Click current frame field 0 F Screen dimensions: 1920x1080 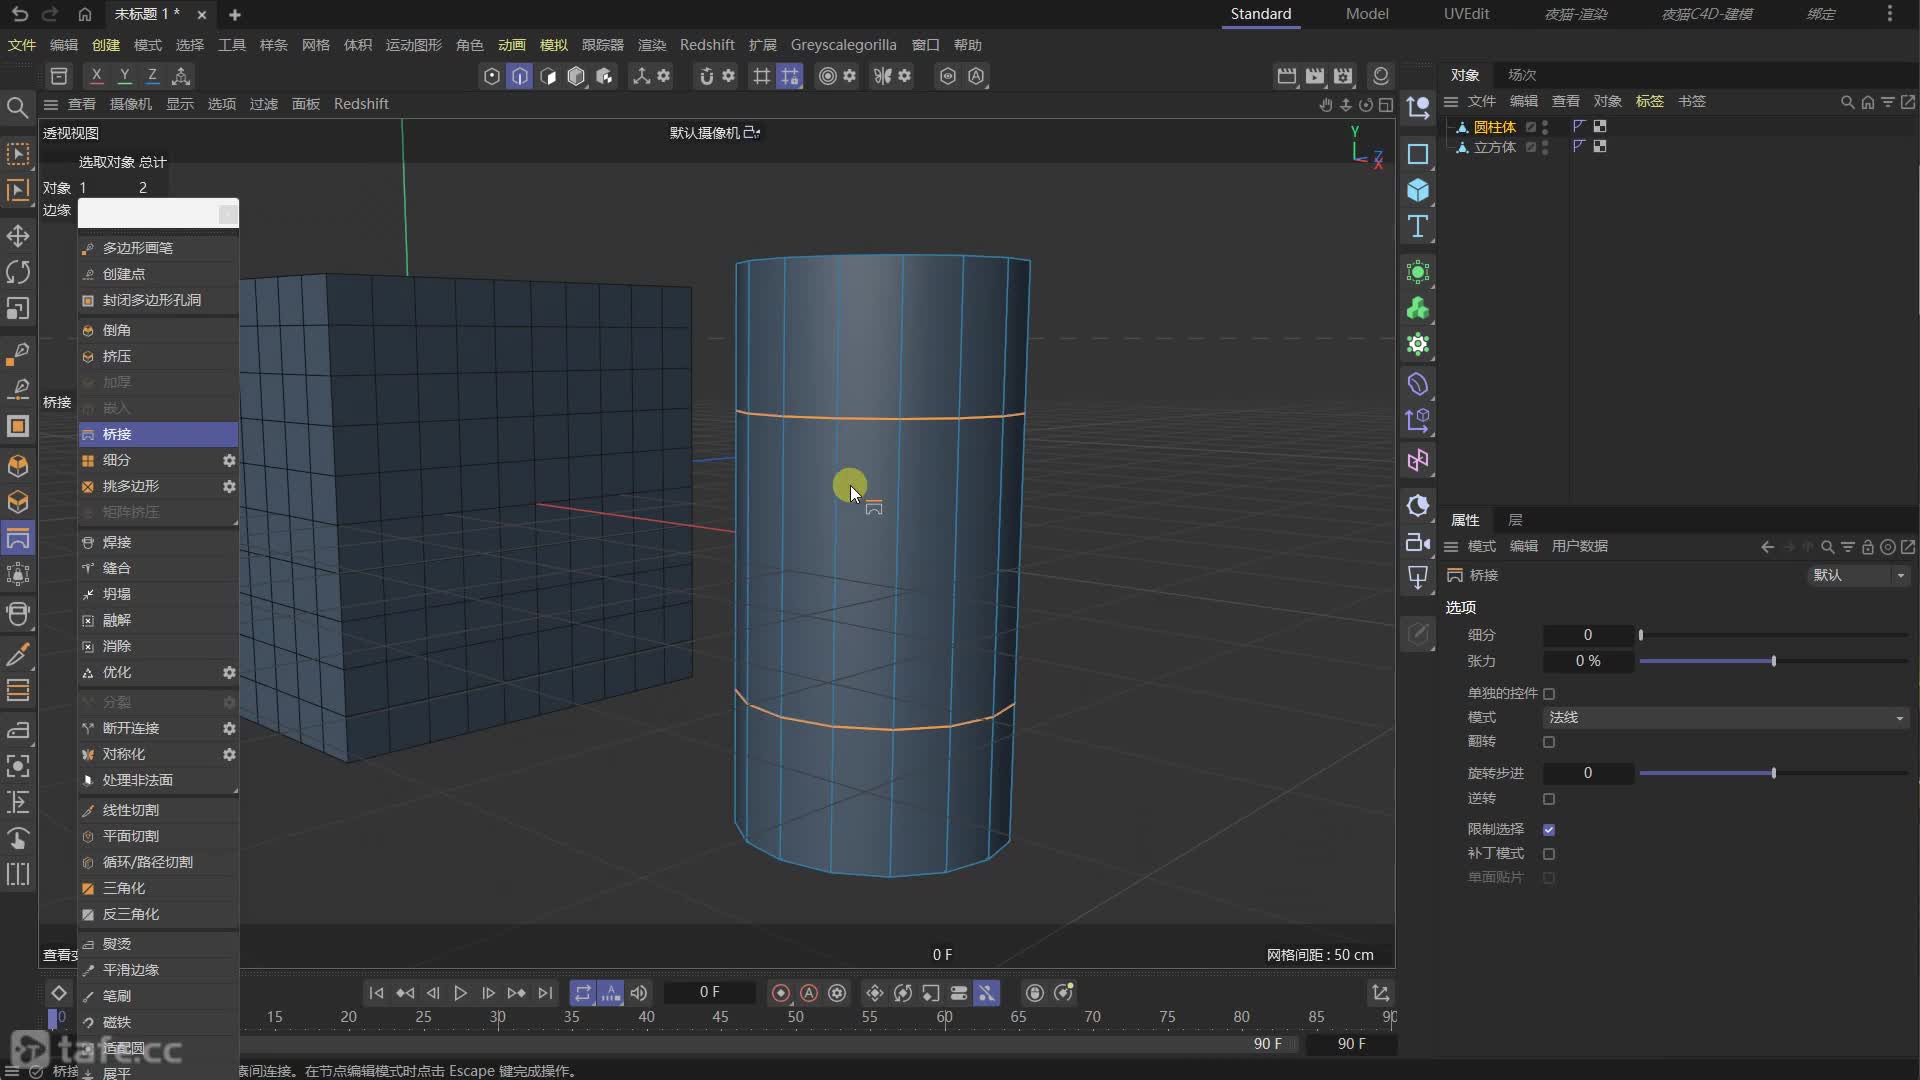coord(709,992)
